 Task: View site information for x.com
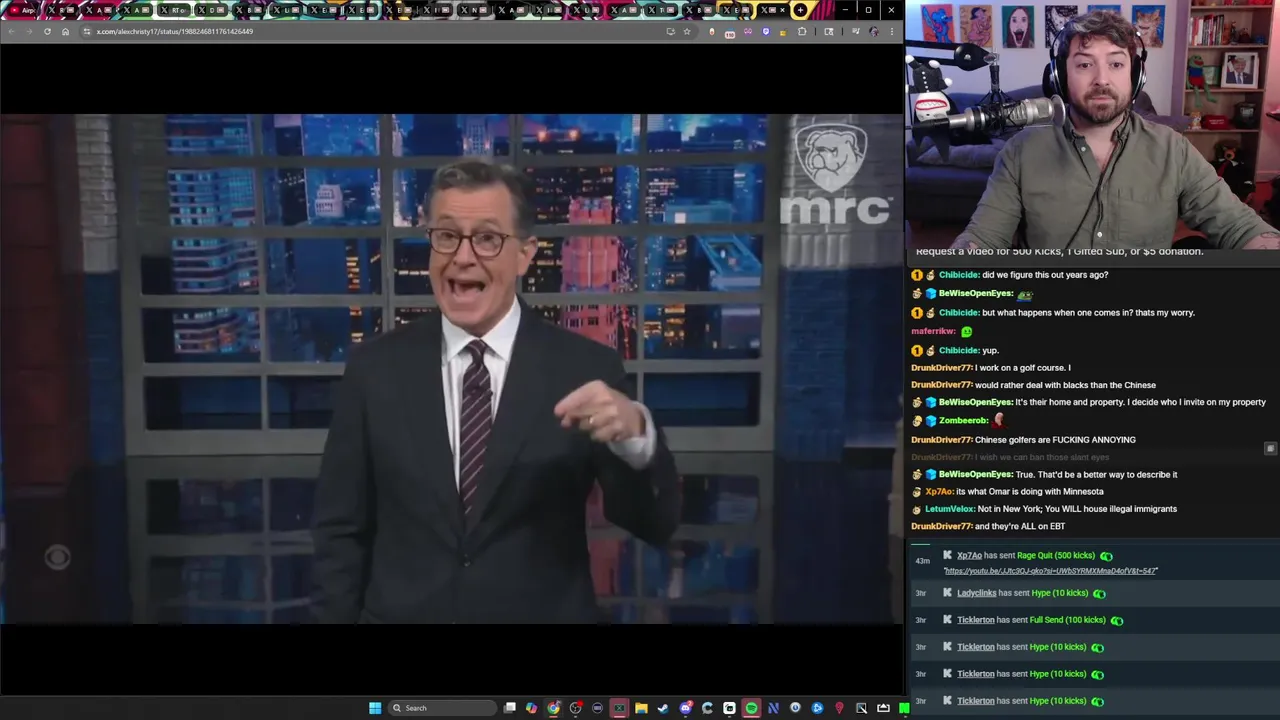click(x=86, y=31)
